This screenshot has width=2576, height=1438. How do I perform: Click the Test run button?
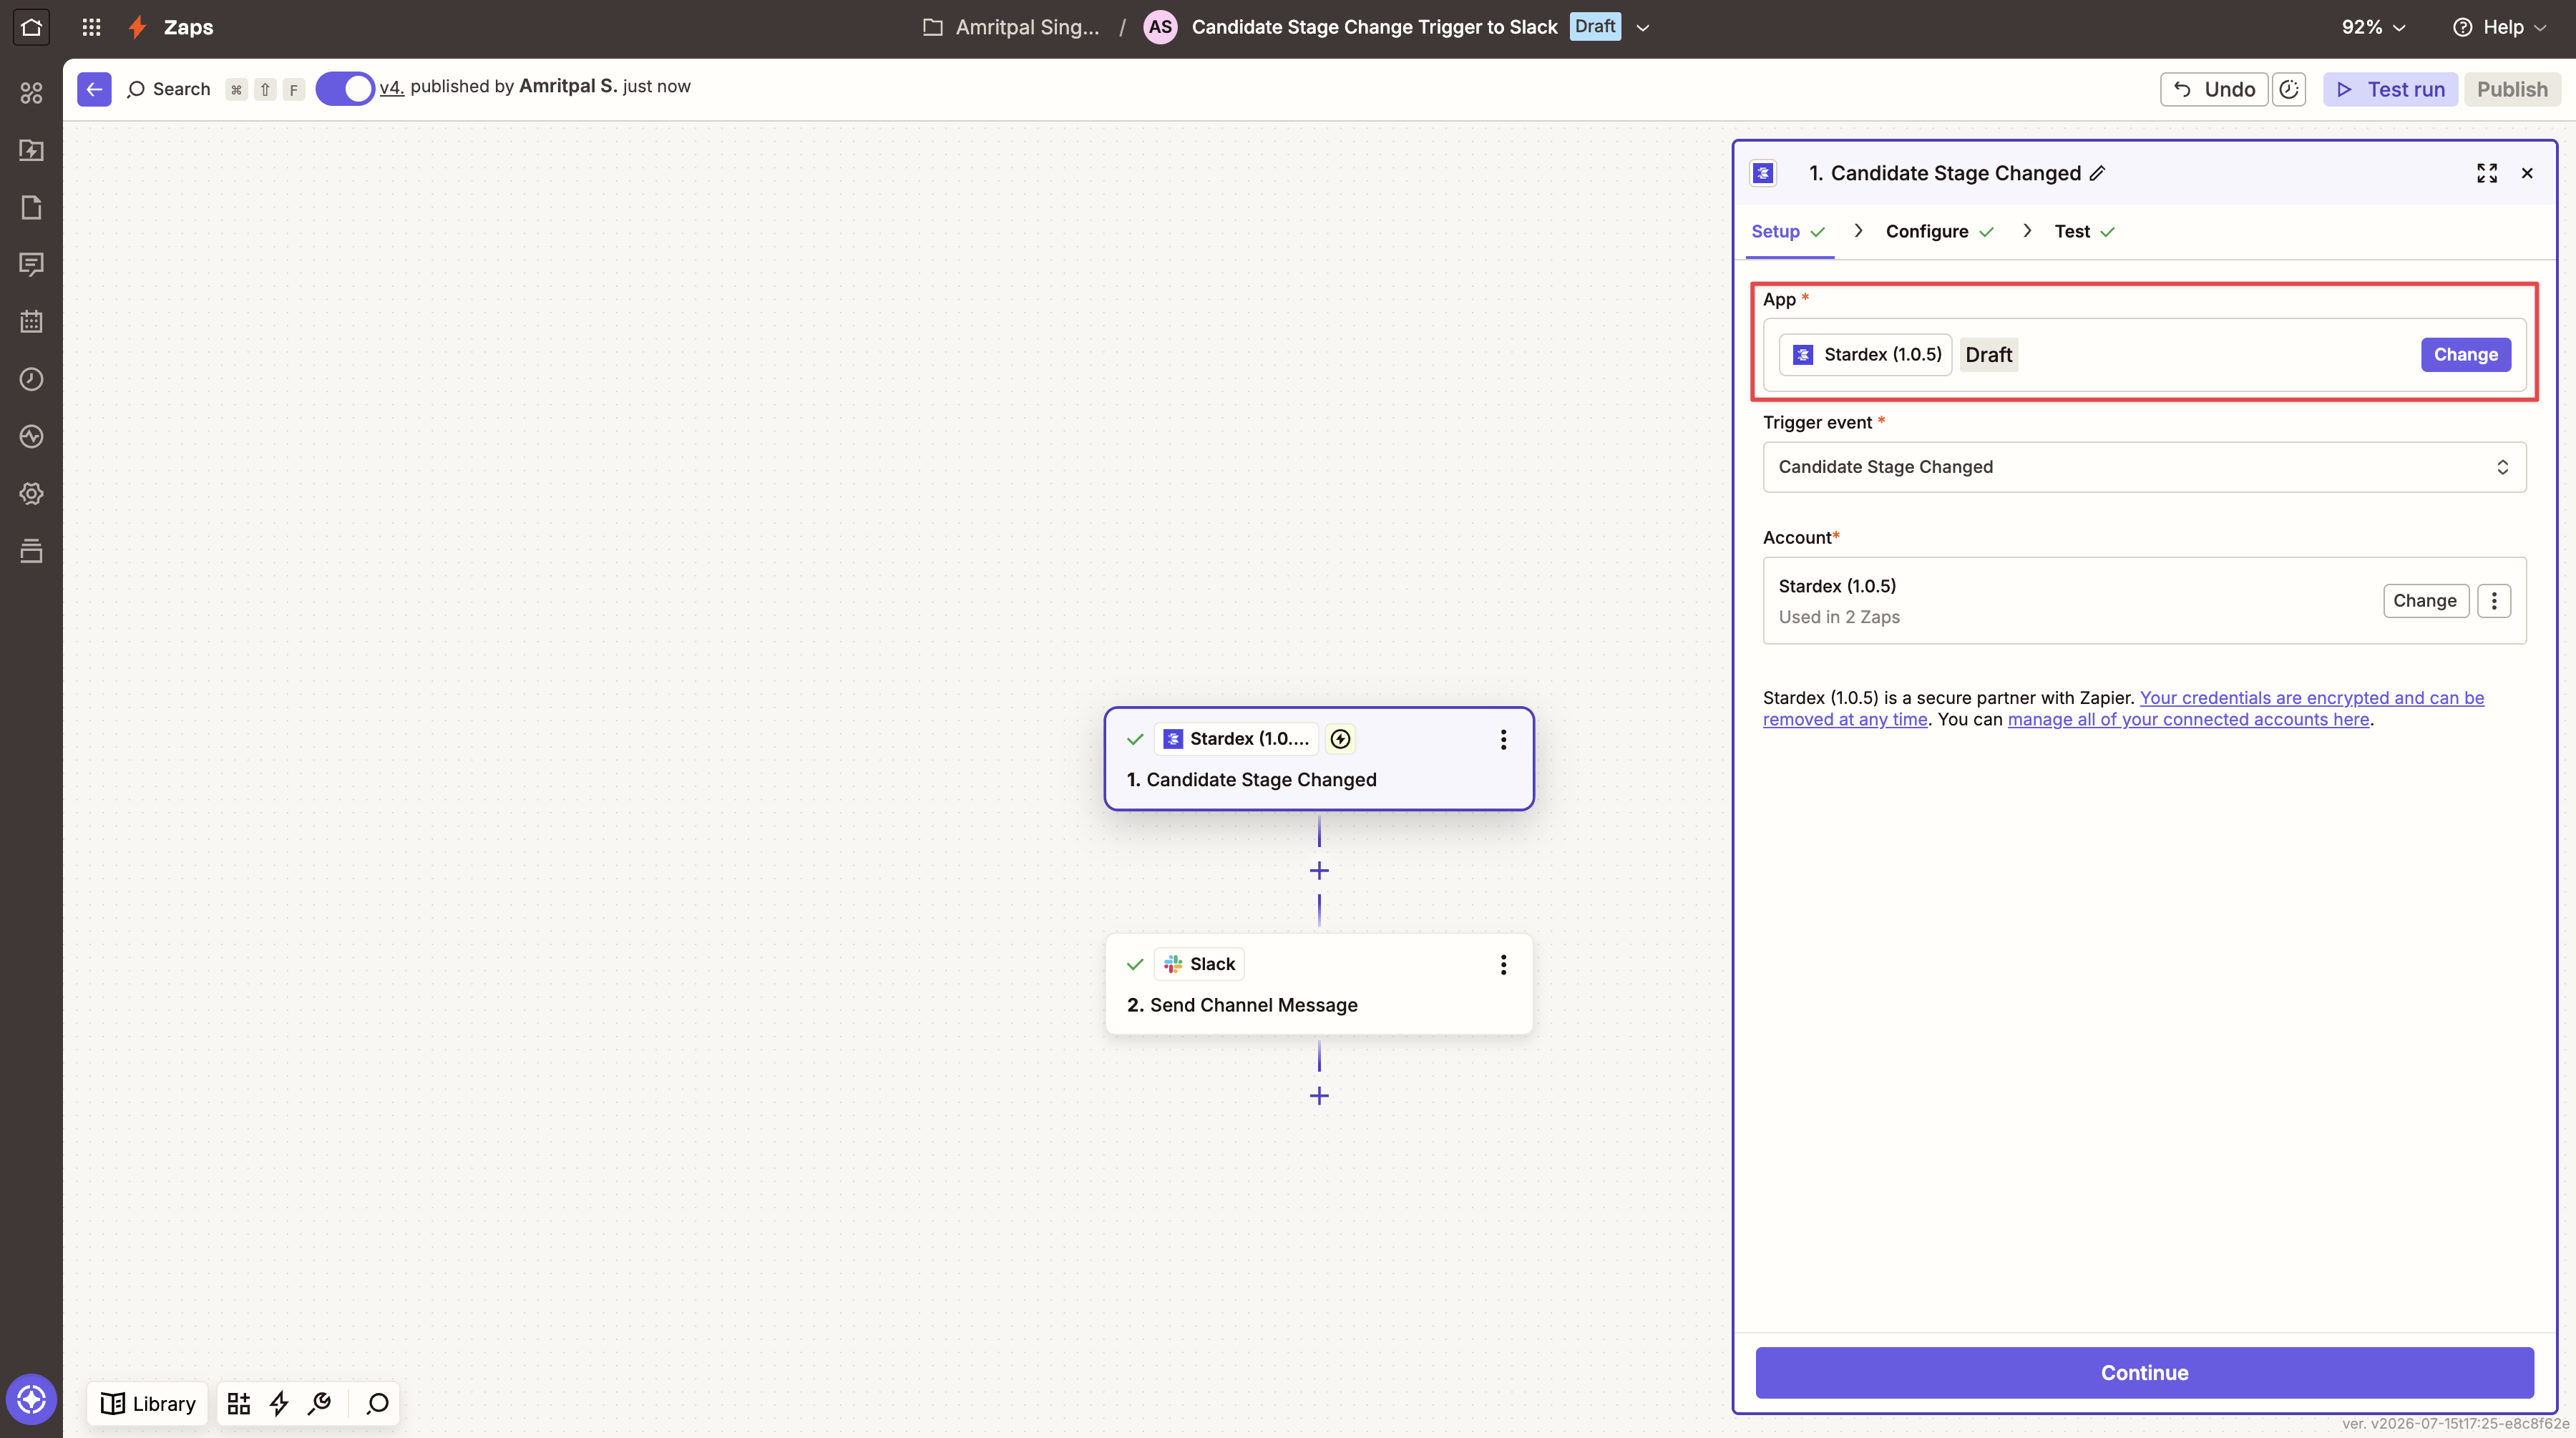click(2390, 89)
